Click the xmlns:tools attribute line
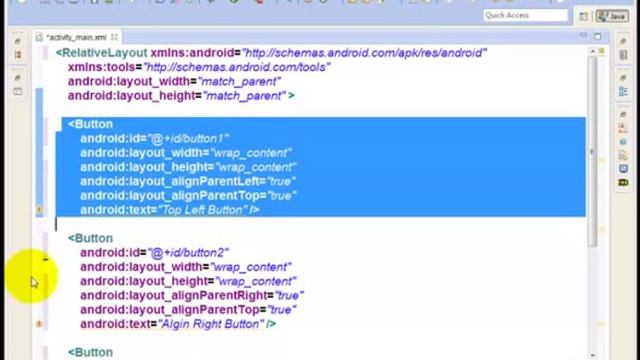The width and height of the screenshot is (640, 360). coord(199,67)
